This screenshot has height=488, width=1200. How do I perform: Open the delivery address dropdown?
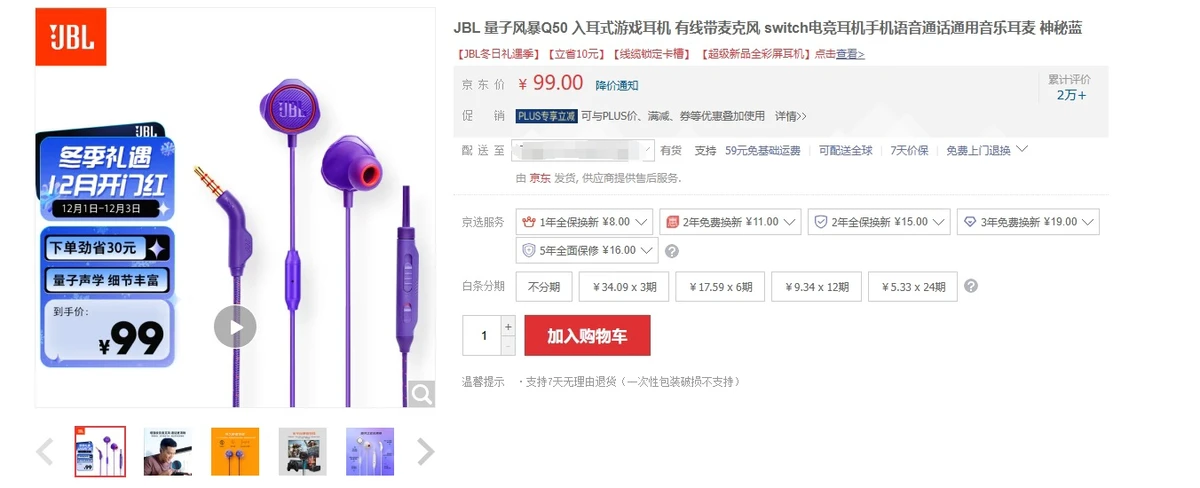(x=582, y=150)
